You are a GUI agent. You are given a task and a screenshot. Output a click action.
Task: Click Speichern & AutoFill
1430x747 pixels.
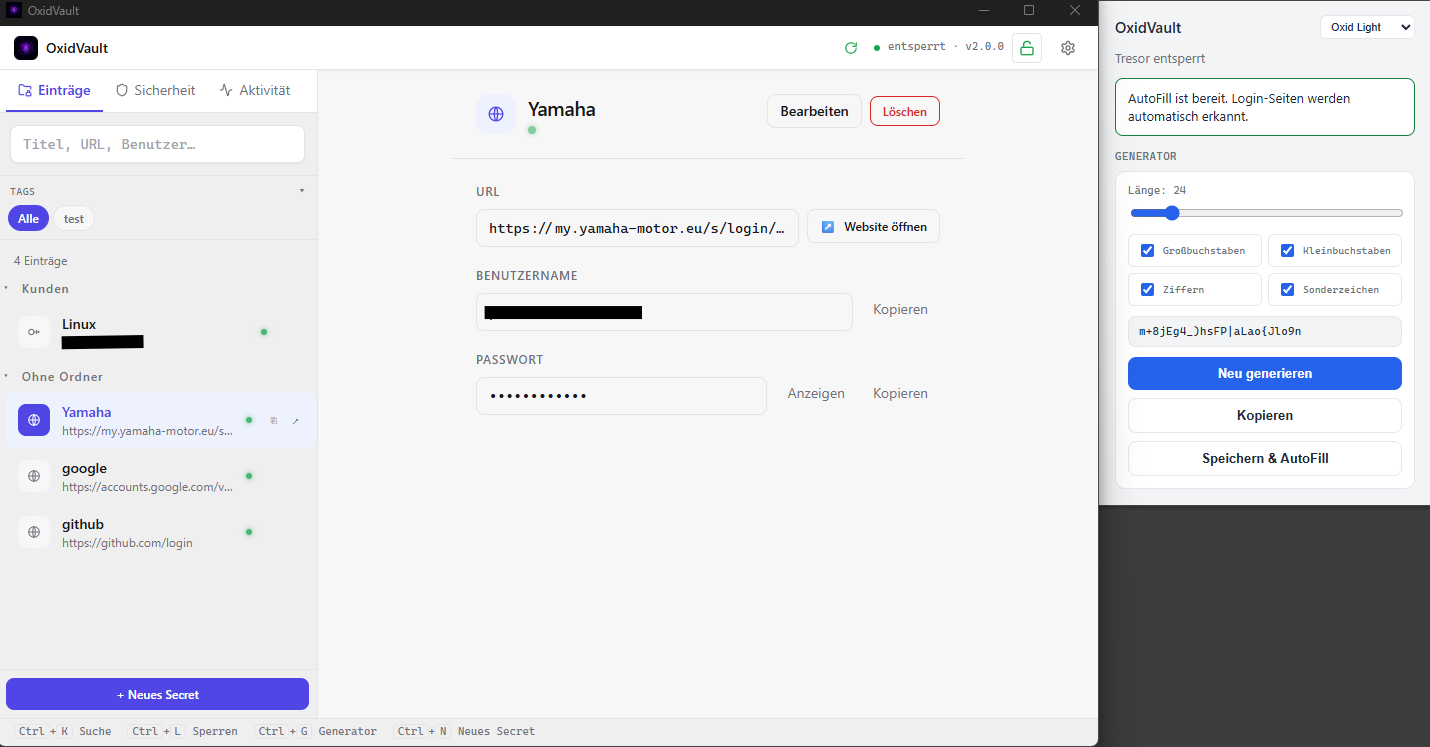click(1265, 458)
